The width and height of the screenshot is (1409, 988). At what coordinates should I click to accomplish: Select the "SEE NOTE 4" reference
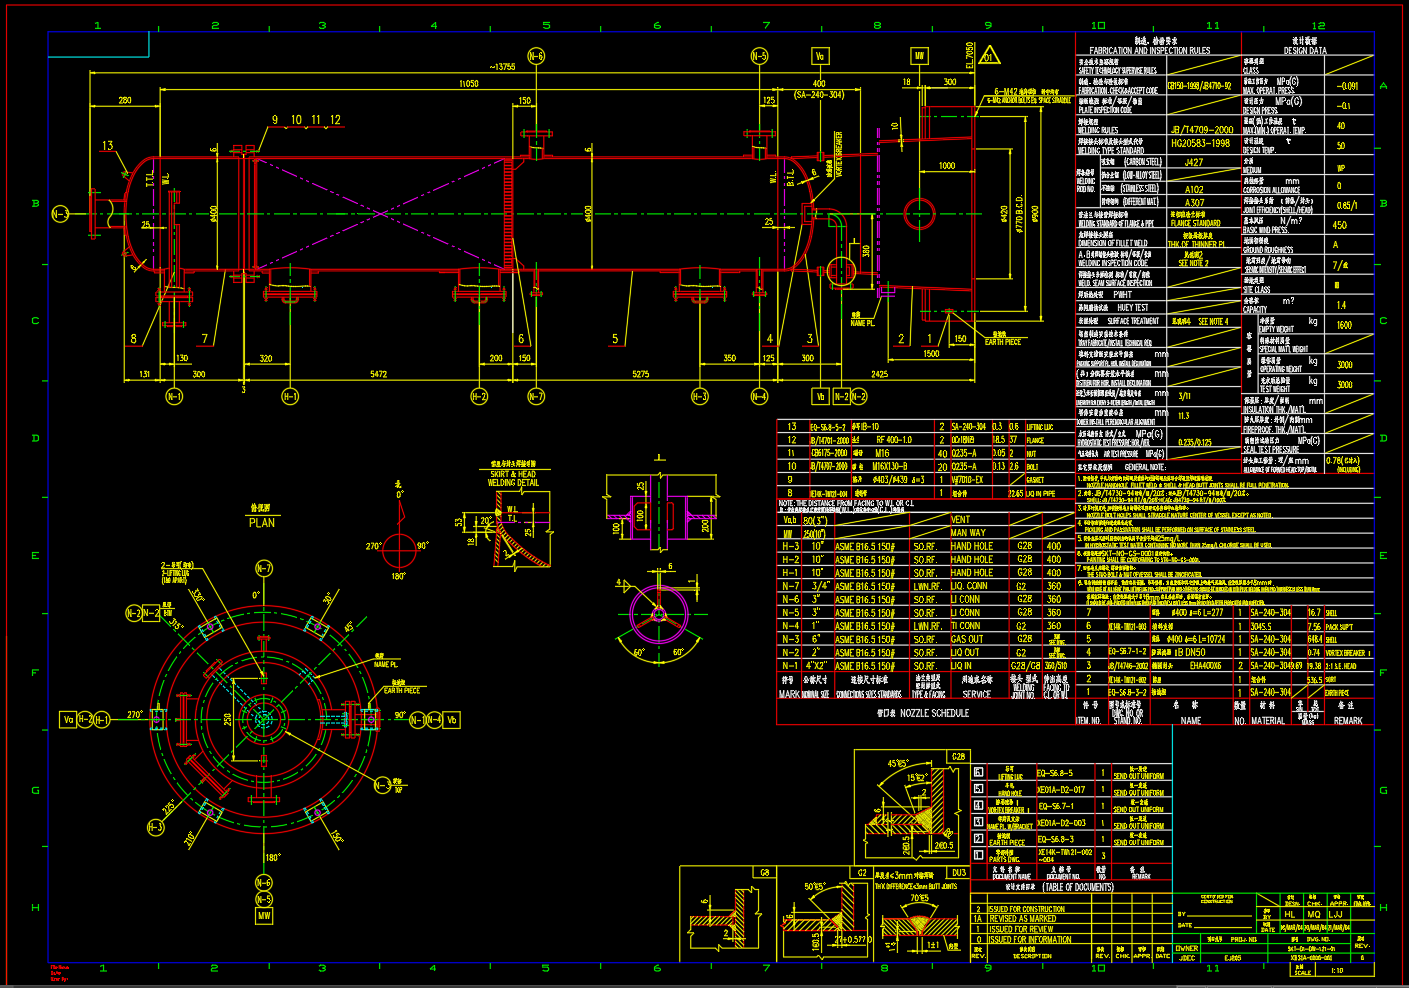(x=1213, y=322)
